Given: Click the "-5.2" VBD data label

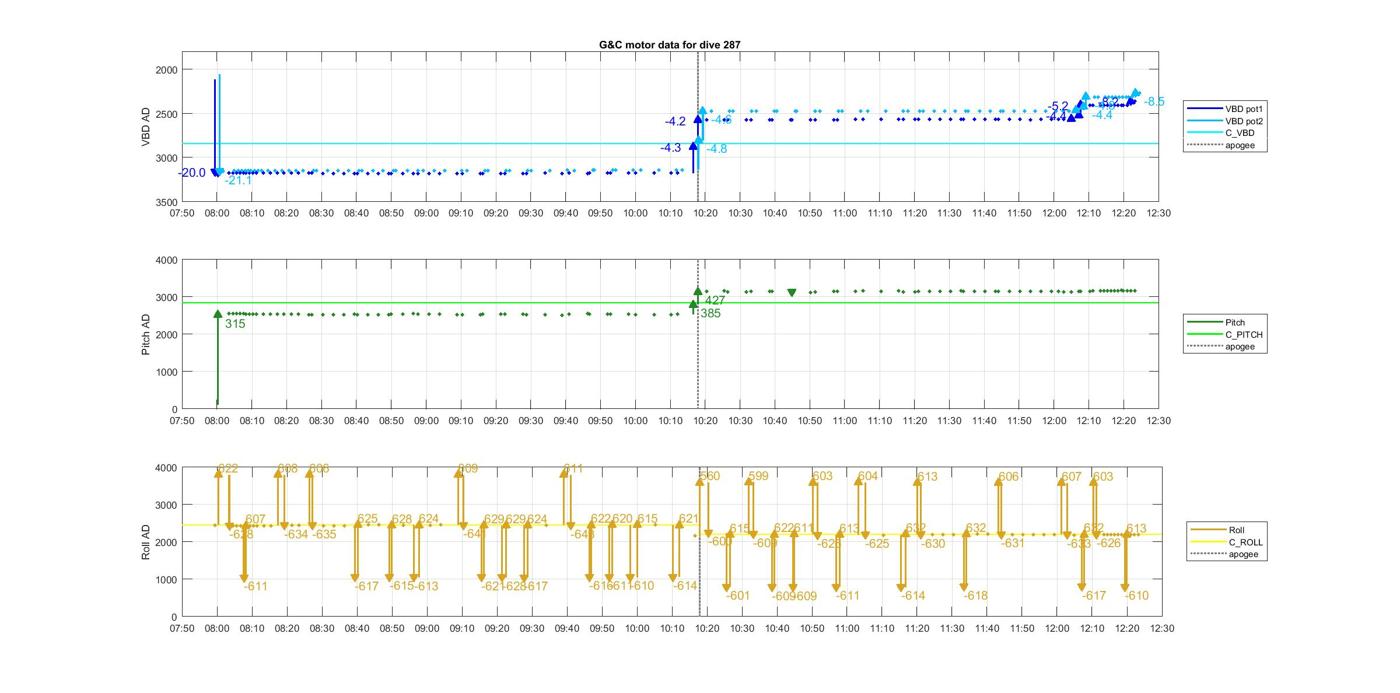Looking at the screenshot, I should click(1058, 106).
